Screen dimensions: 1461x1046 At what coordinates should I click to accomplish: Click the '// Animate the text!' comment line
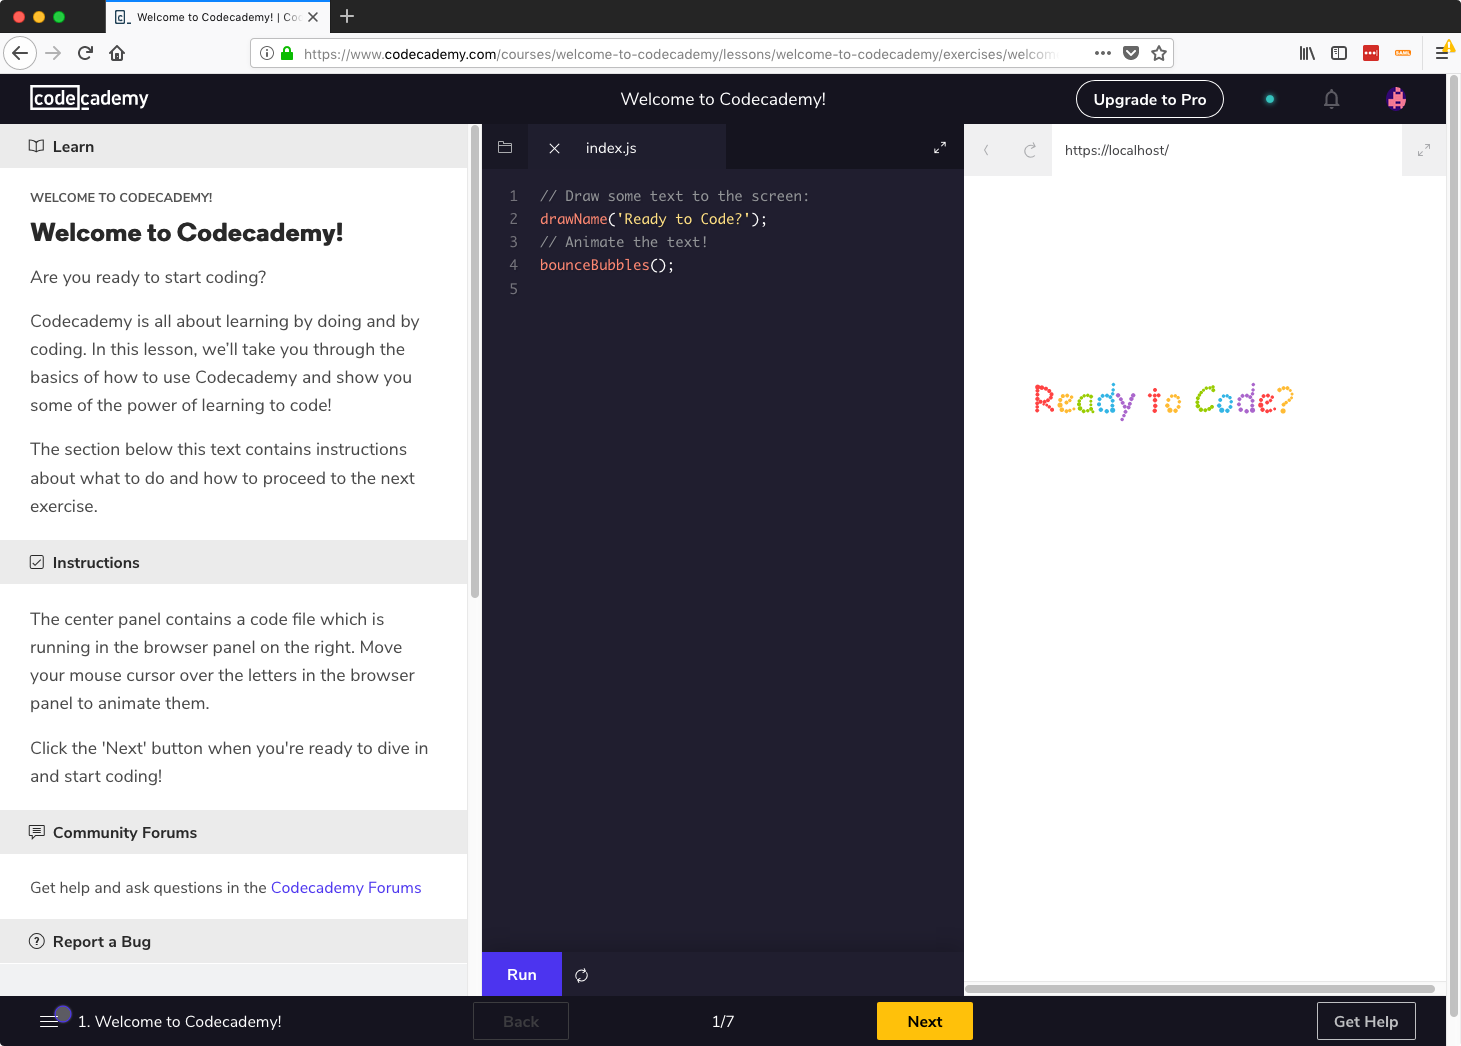(x=624, y=242)
